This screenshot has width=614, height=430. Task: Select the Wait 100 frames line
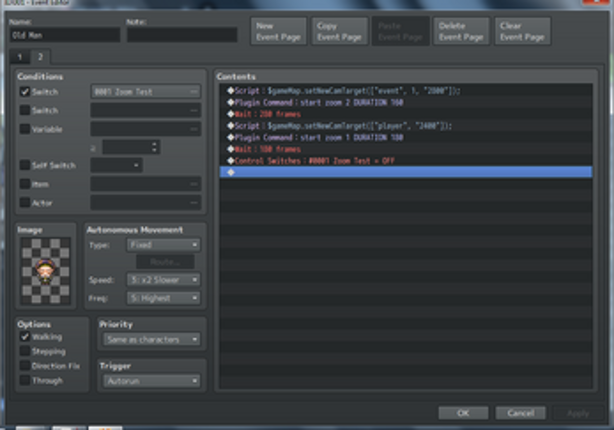tap(406, 149)
